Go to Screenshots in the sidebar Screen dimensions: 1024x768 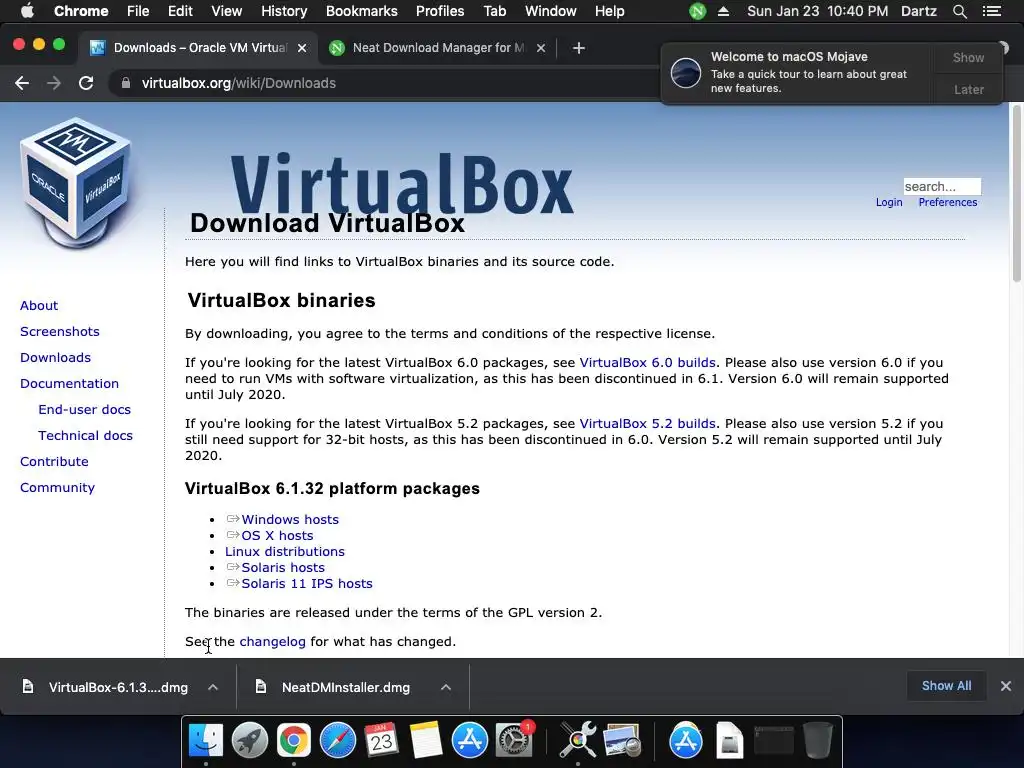(x=59, y=331)
